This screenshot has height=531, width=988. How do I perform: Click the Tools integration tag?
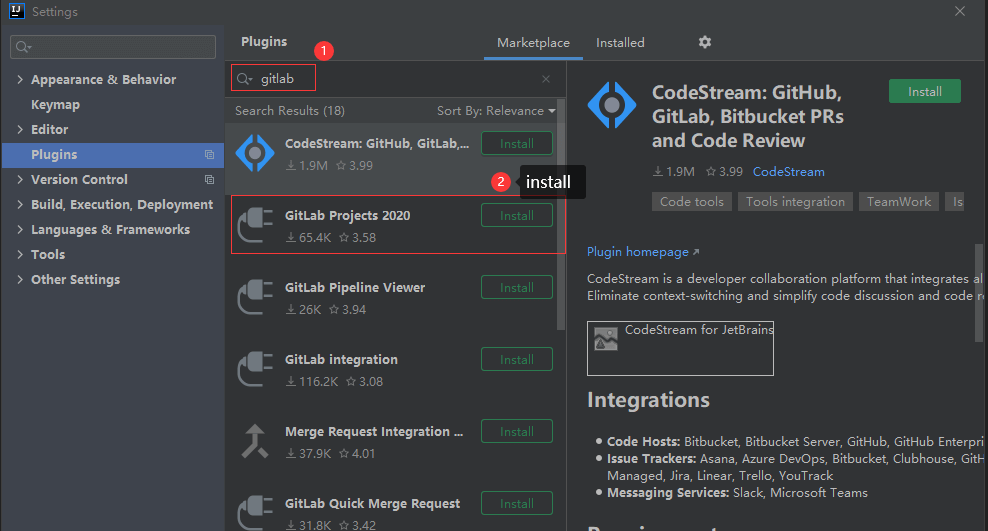(x=795, y=202)
